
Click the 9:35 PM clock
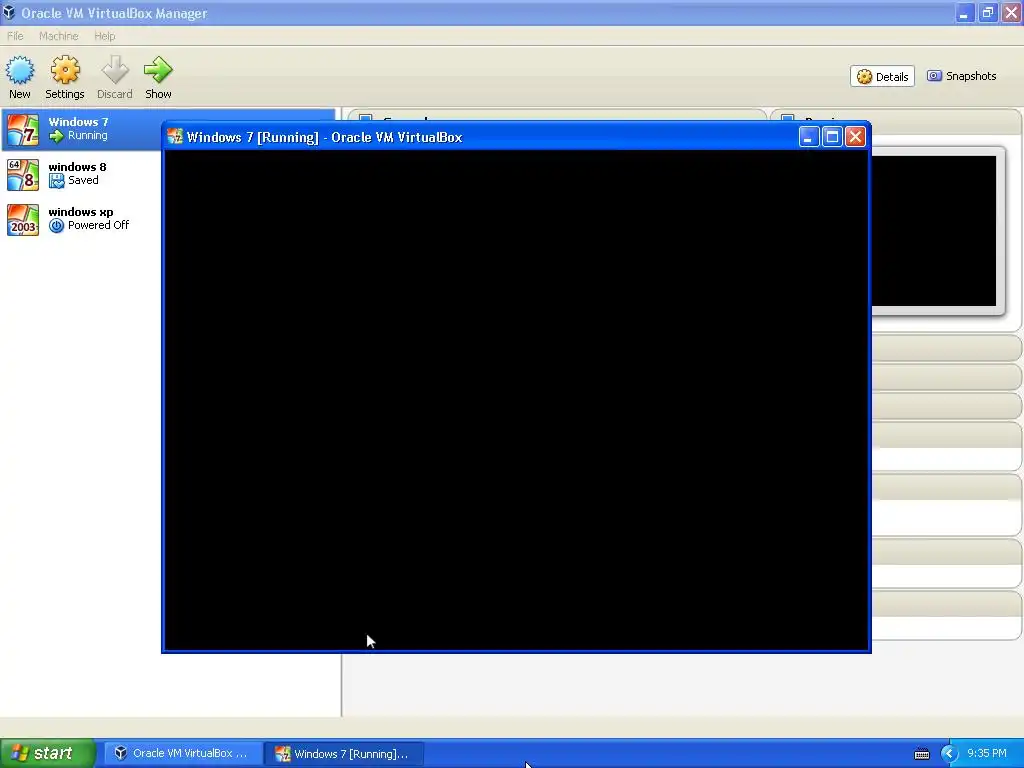pos(987,753)
